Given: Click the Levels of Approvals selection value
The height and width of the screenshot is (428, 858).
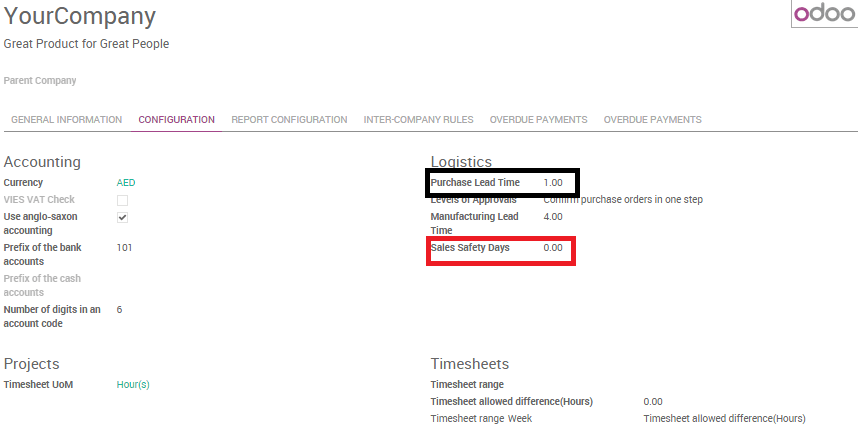Looking at the screenshot, I should click(x=623, y=200).
